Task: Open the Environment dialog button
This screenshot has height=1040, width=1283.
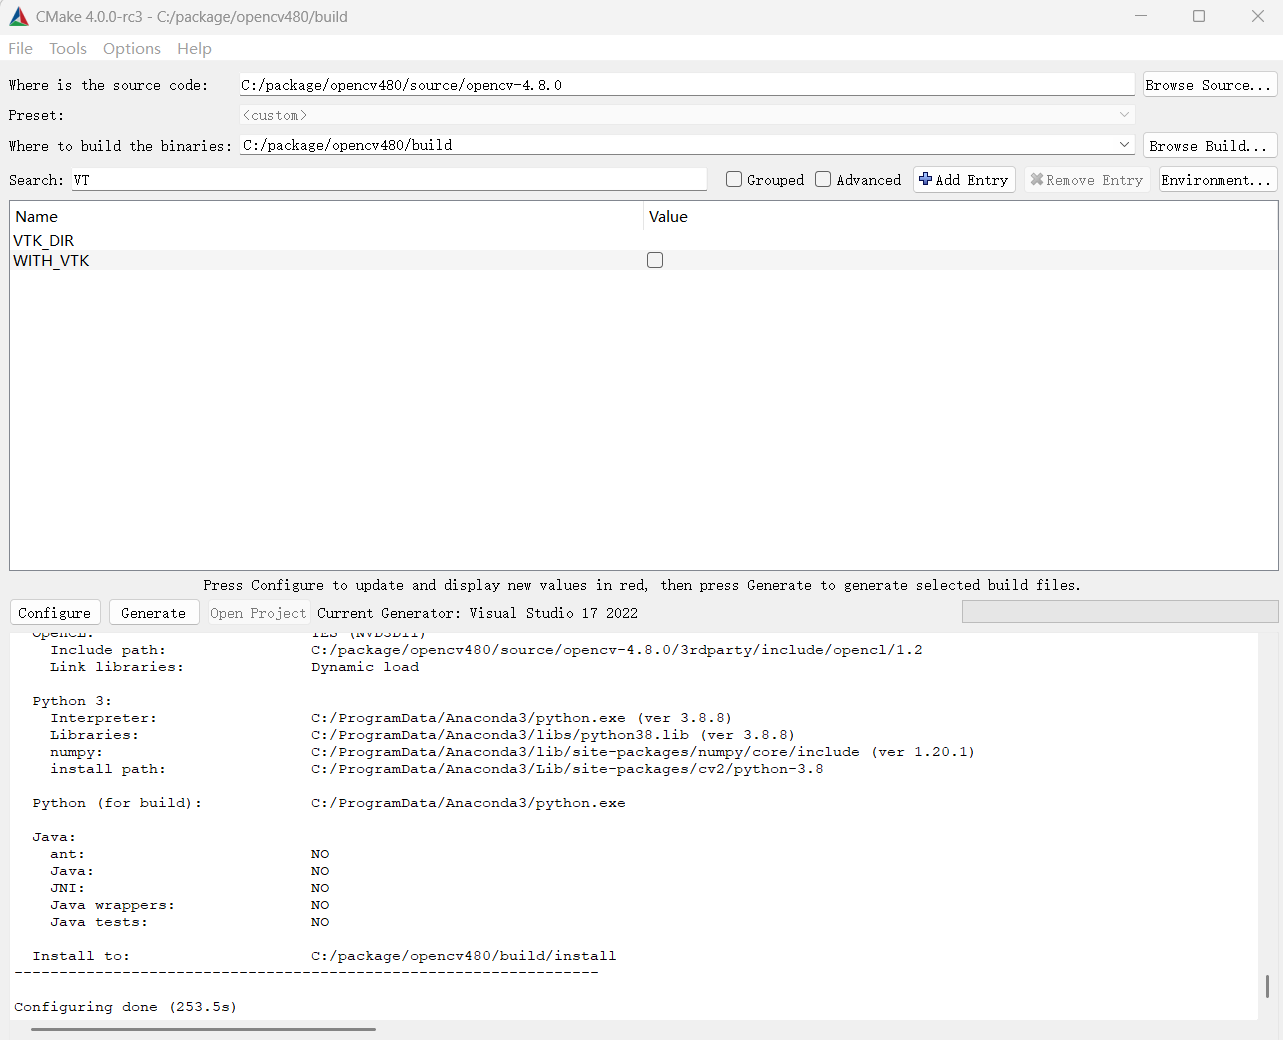Action: pyautogui.click(x=1216, y=180)
